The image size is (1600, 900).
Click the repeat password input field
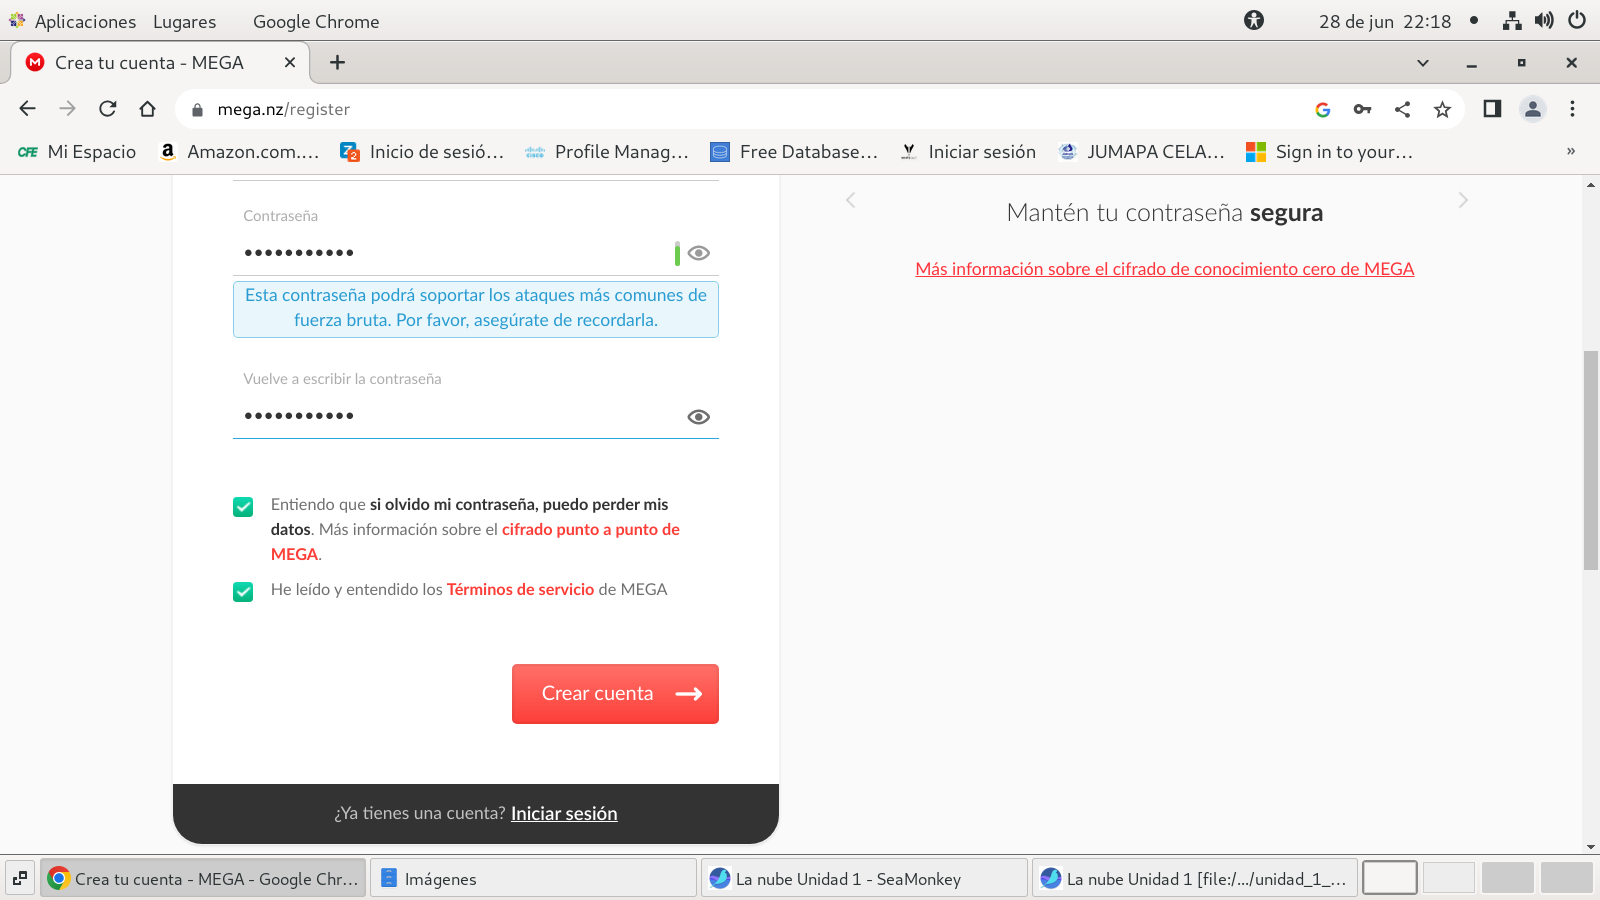pyautogui.click(x=460, y=416)
